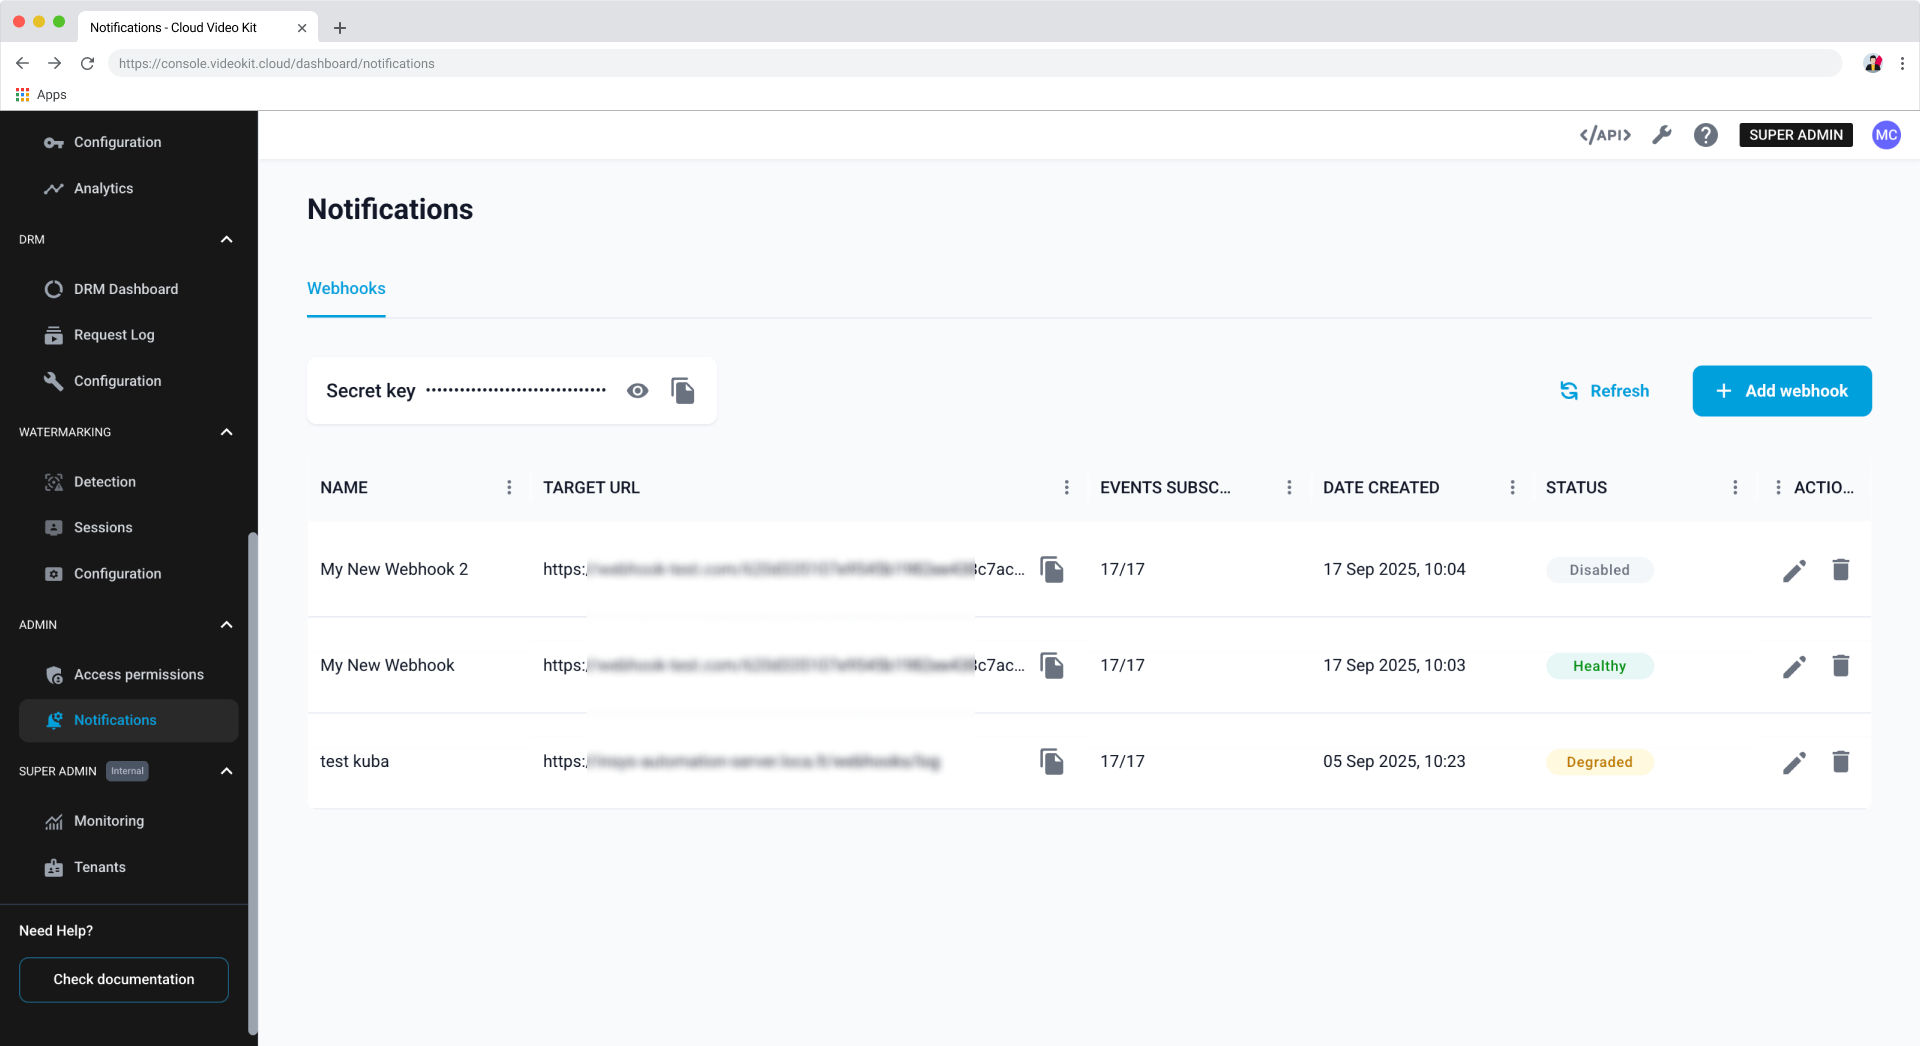Screen dimensions: 1920x1046
Task: Switch to the Webhooks tab
Action: 345,288
